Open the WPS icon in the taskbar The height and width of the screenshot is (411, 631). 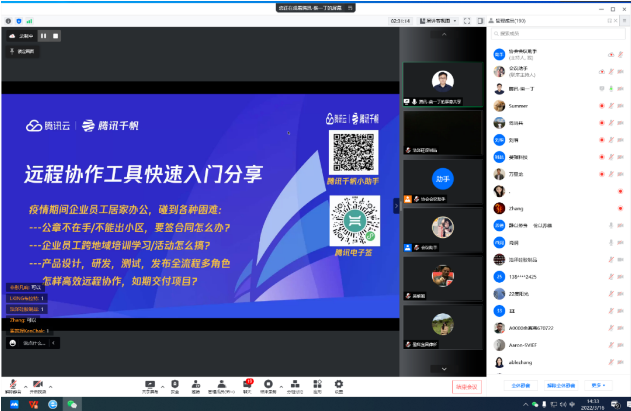point(34,404)
